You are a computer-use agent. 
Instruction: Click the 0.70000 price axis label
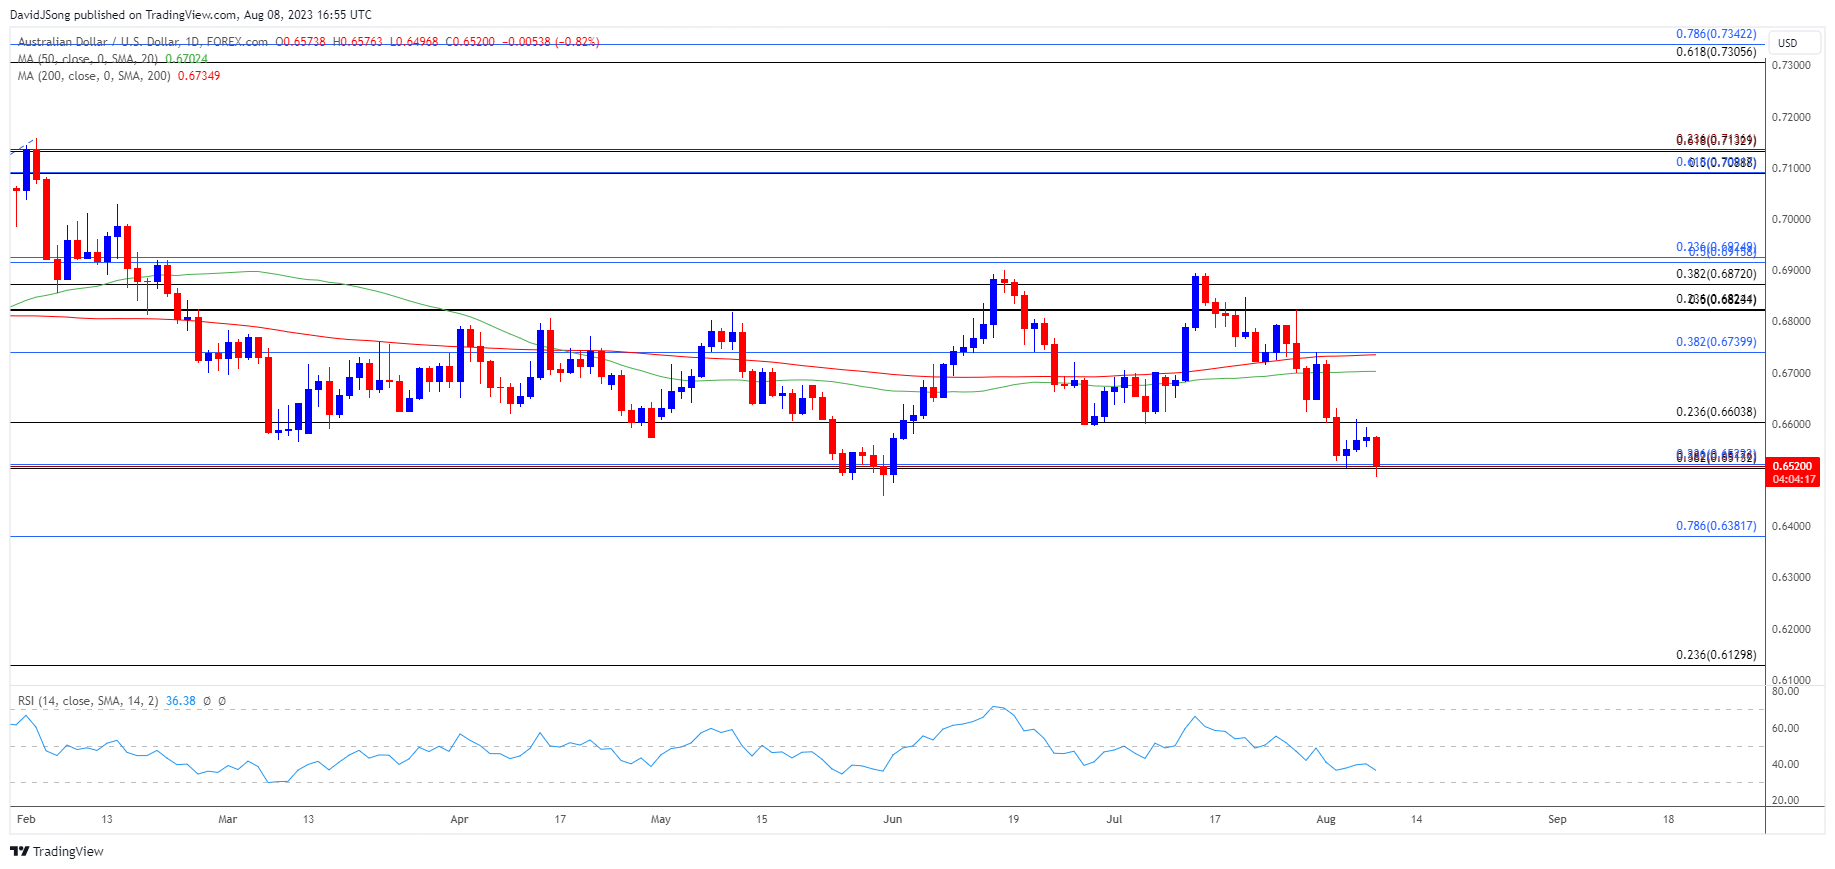pos(1791,219)
